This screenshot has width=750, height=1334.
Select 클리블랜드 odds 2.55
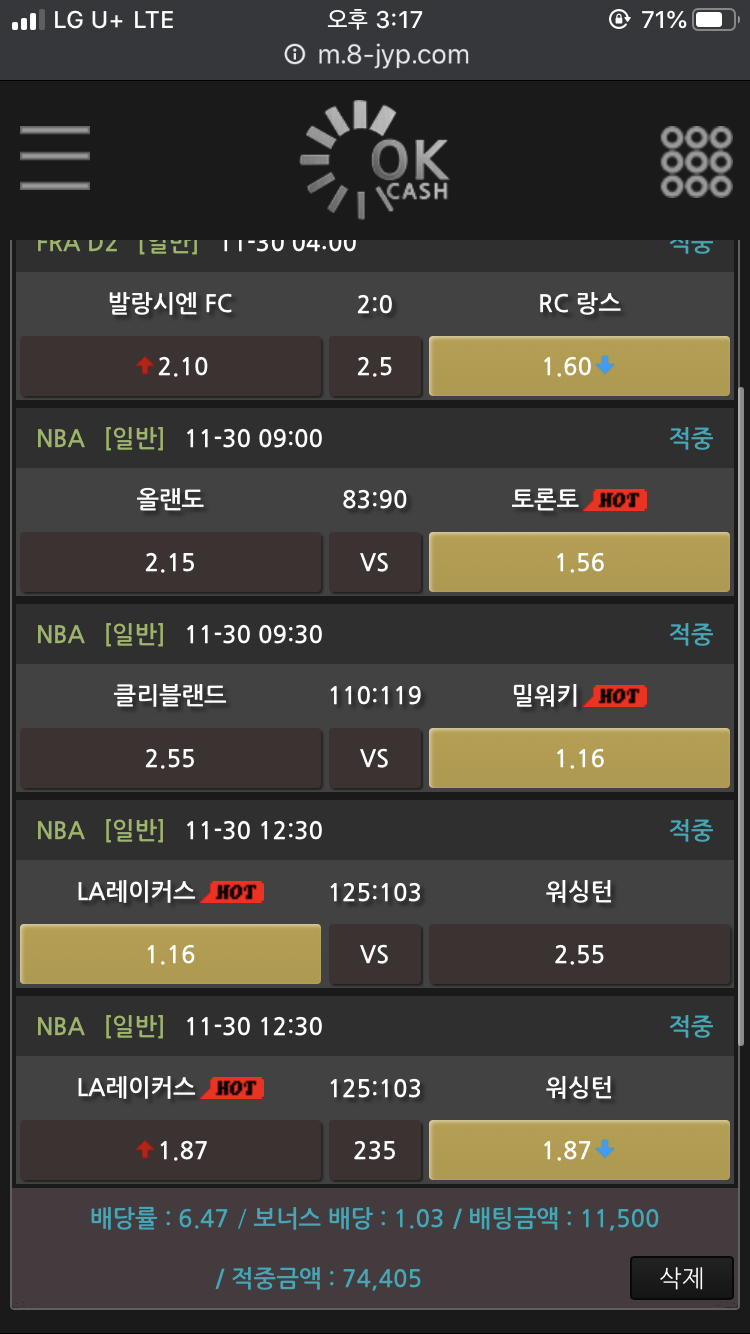point(171,758)
